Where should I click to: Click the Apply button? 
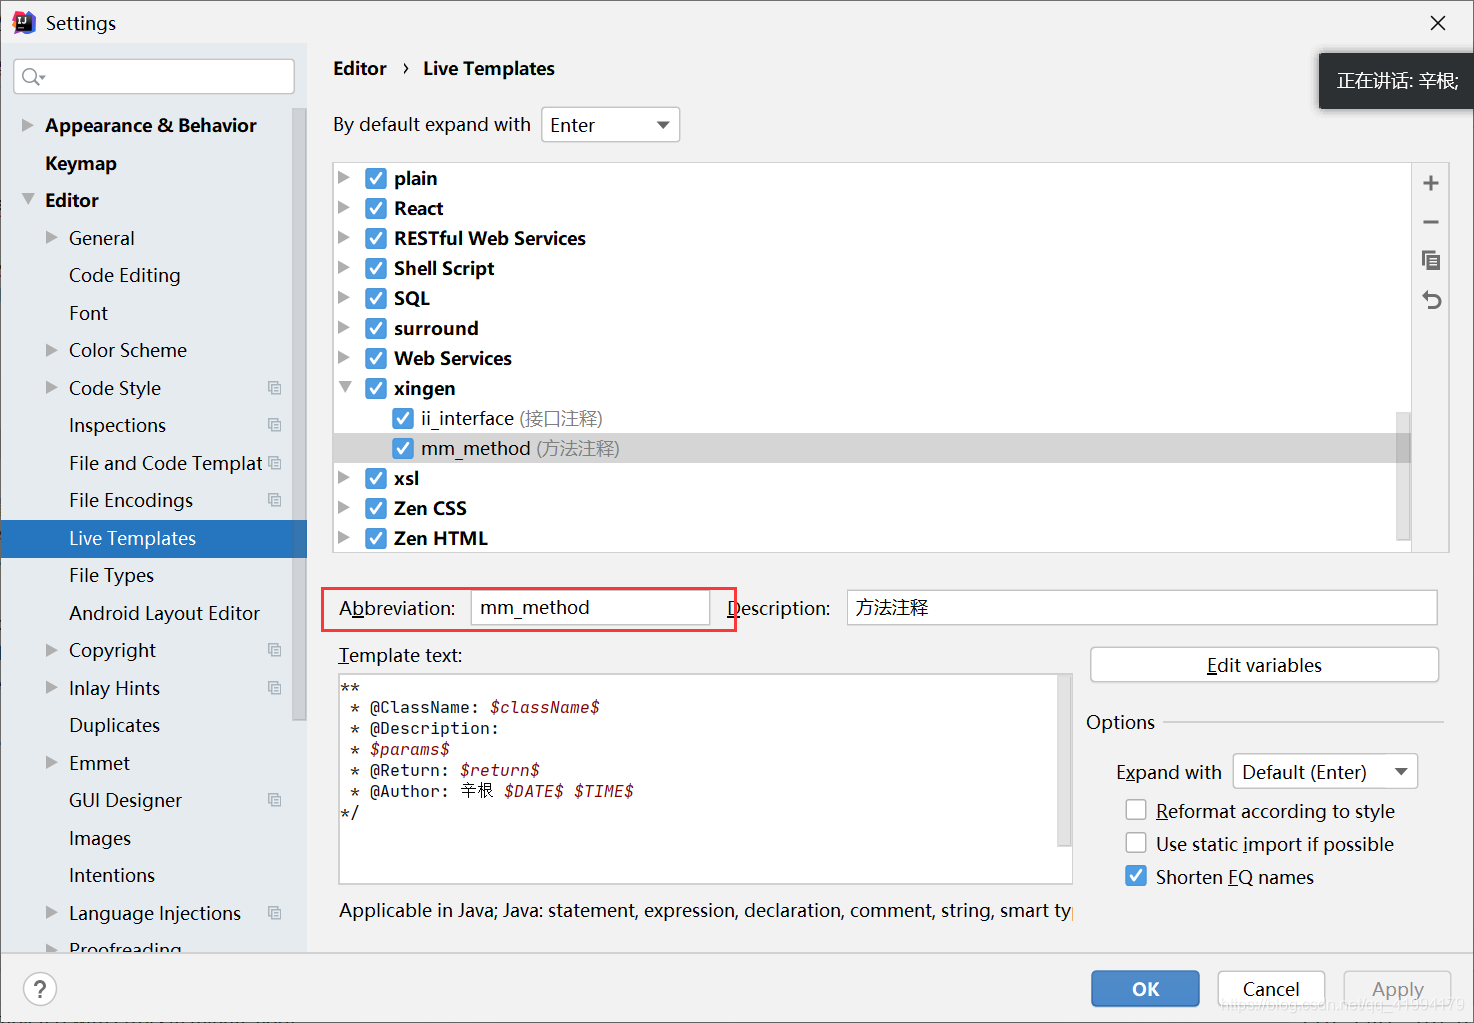(x=1397, y=989)
